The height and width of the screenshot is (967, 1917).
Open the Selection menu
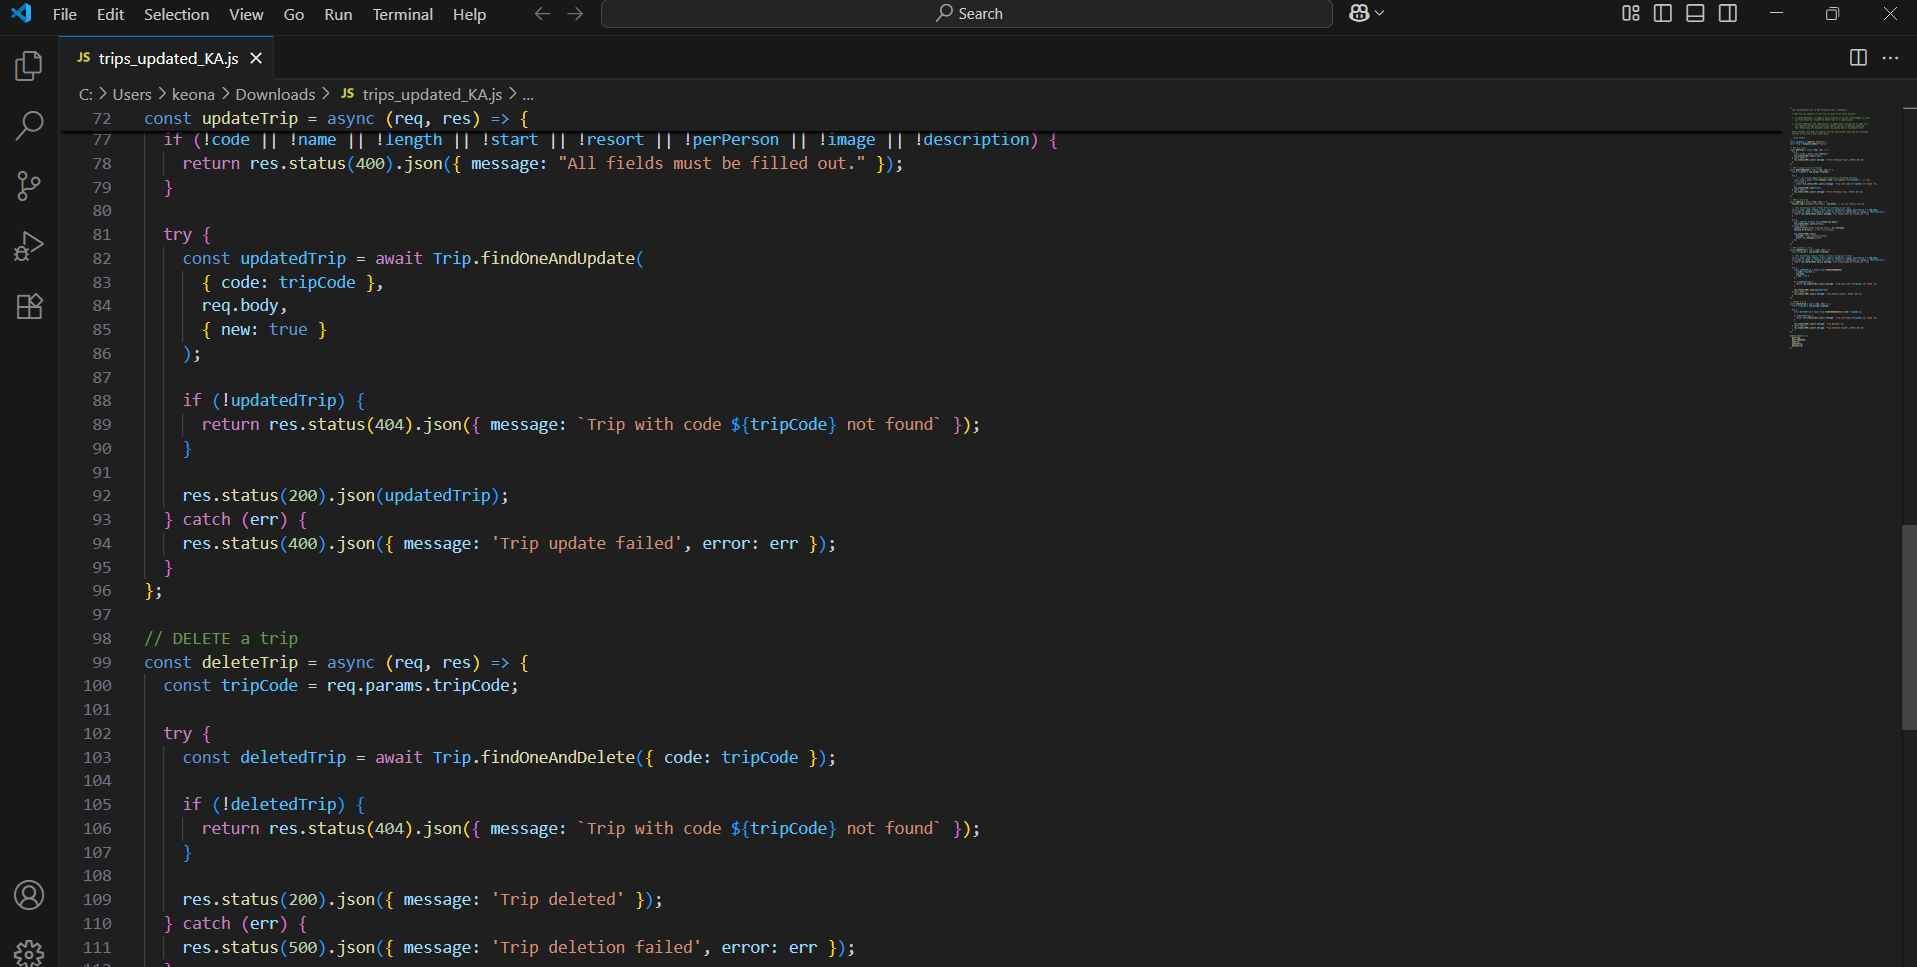tap(176, 14)
